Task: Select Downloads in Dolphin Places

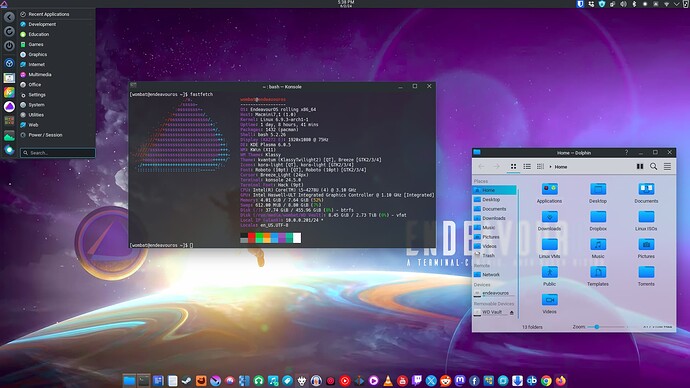Action: 495,218
